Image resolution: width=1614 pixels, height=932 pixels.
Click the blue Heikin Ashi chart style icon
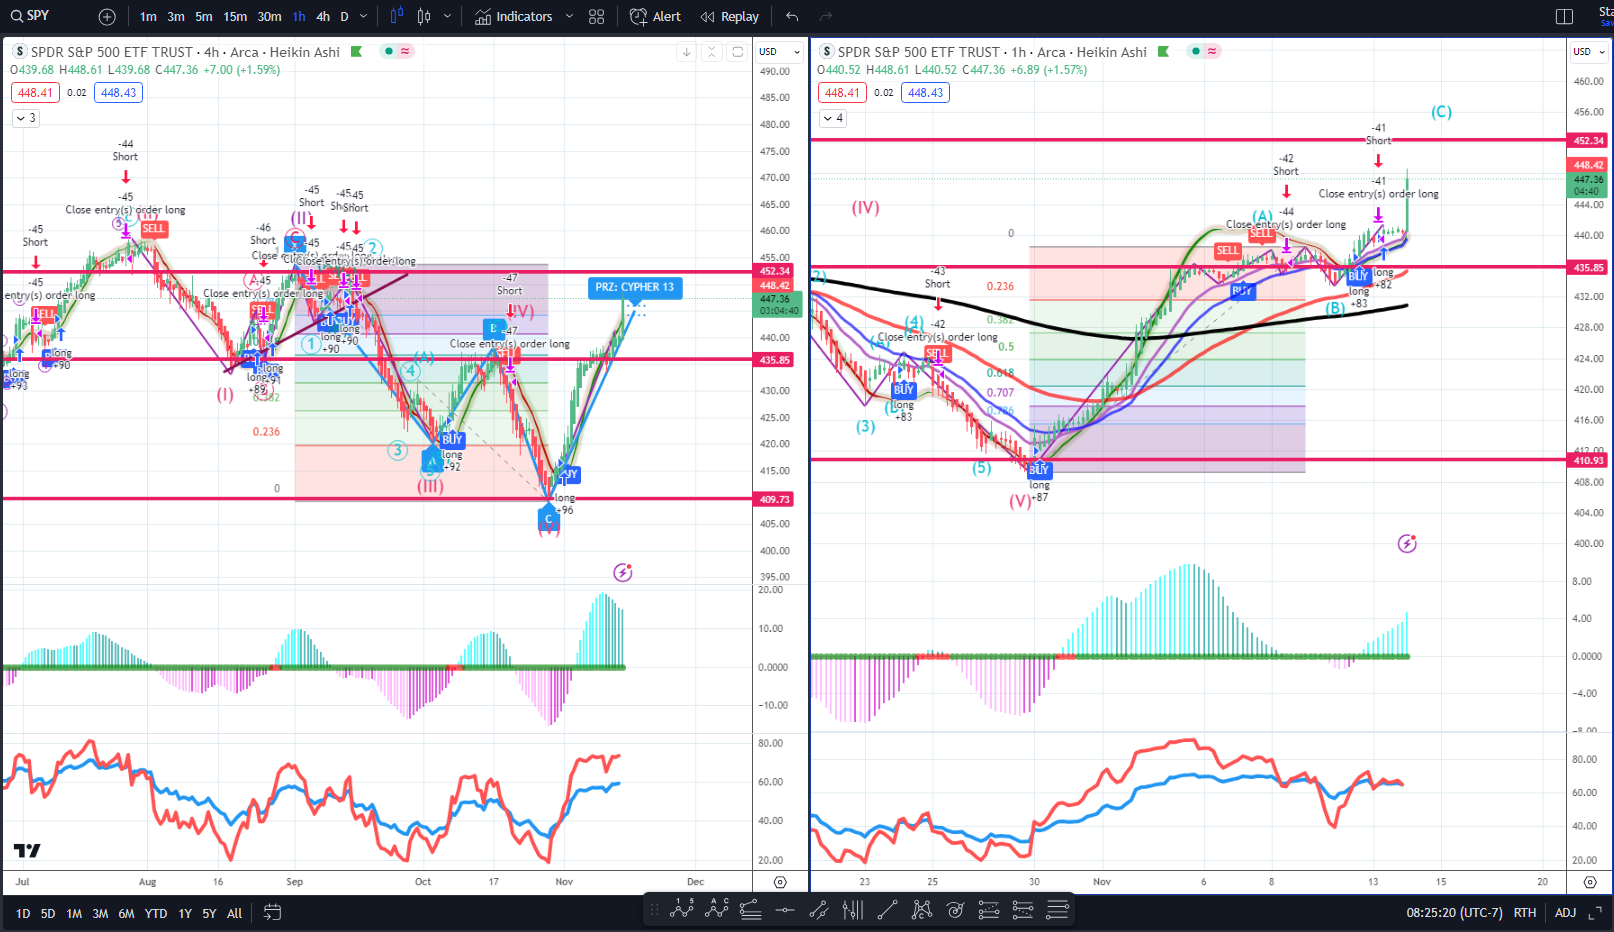(x=397, y=17)
